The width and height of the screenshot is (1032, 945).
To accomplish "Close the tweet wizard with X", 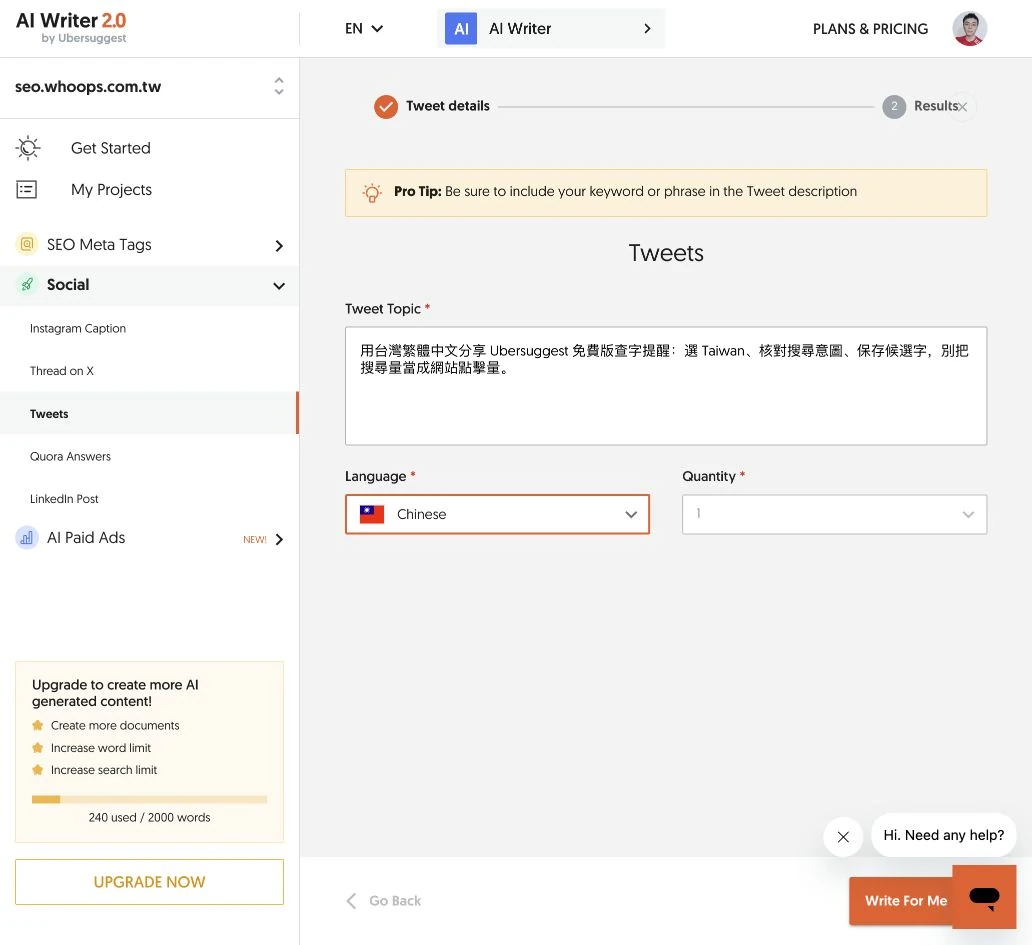I will coord(962,107).
